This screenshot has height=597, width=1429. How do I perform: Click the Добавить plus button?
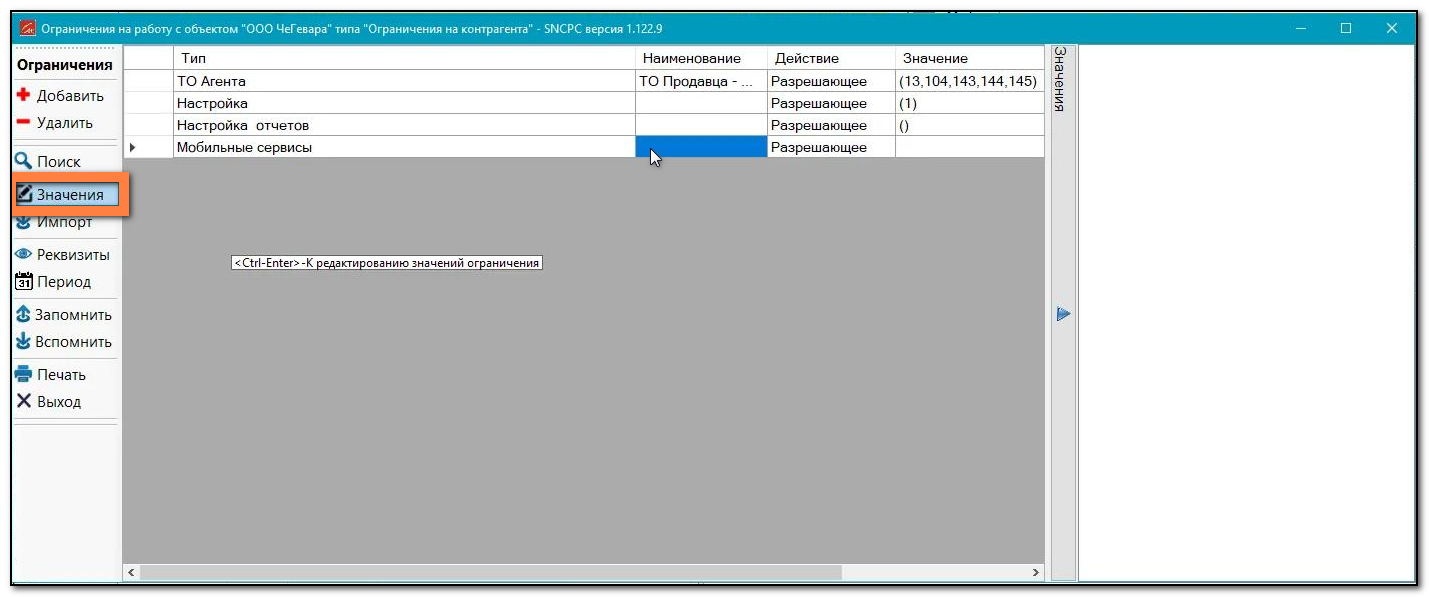coord(62,96)
